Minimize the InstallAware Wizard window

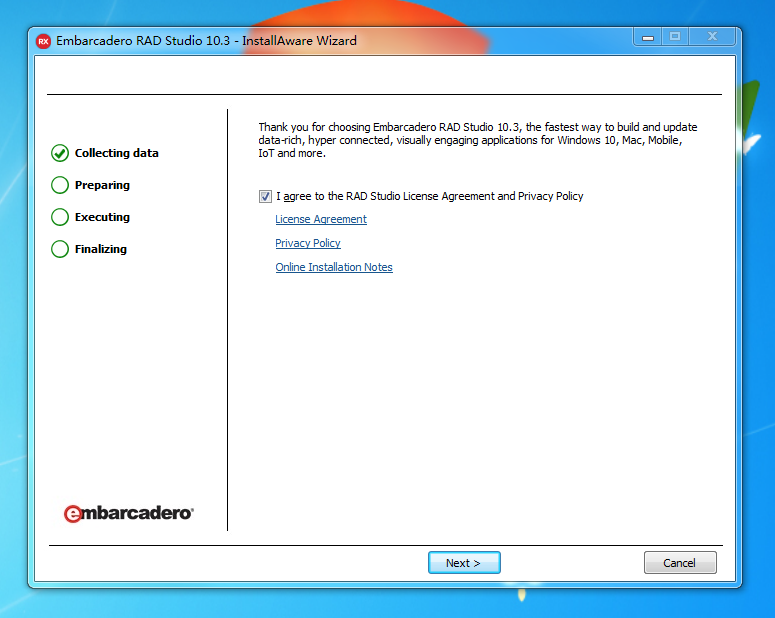[x=648, y=37]
